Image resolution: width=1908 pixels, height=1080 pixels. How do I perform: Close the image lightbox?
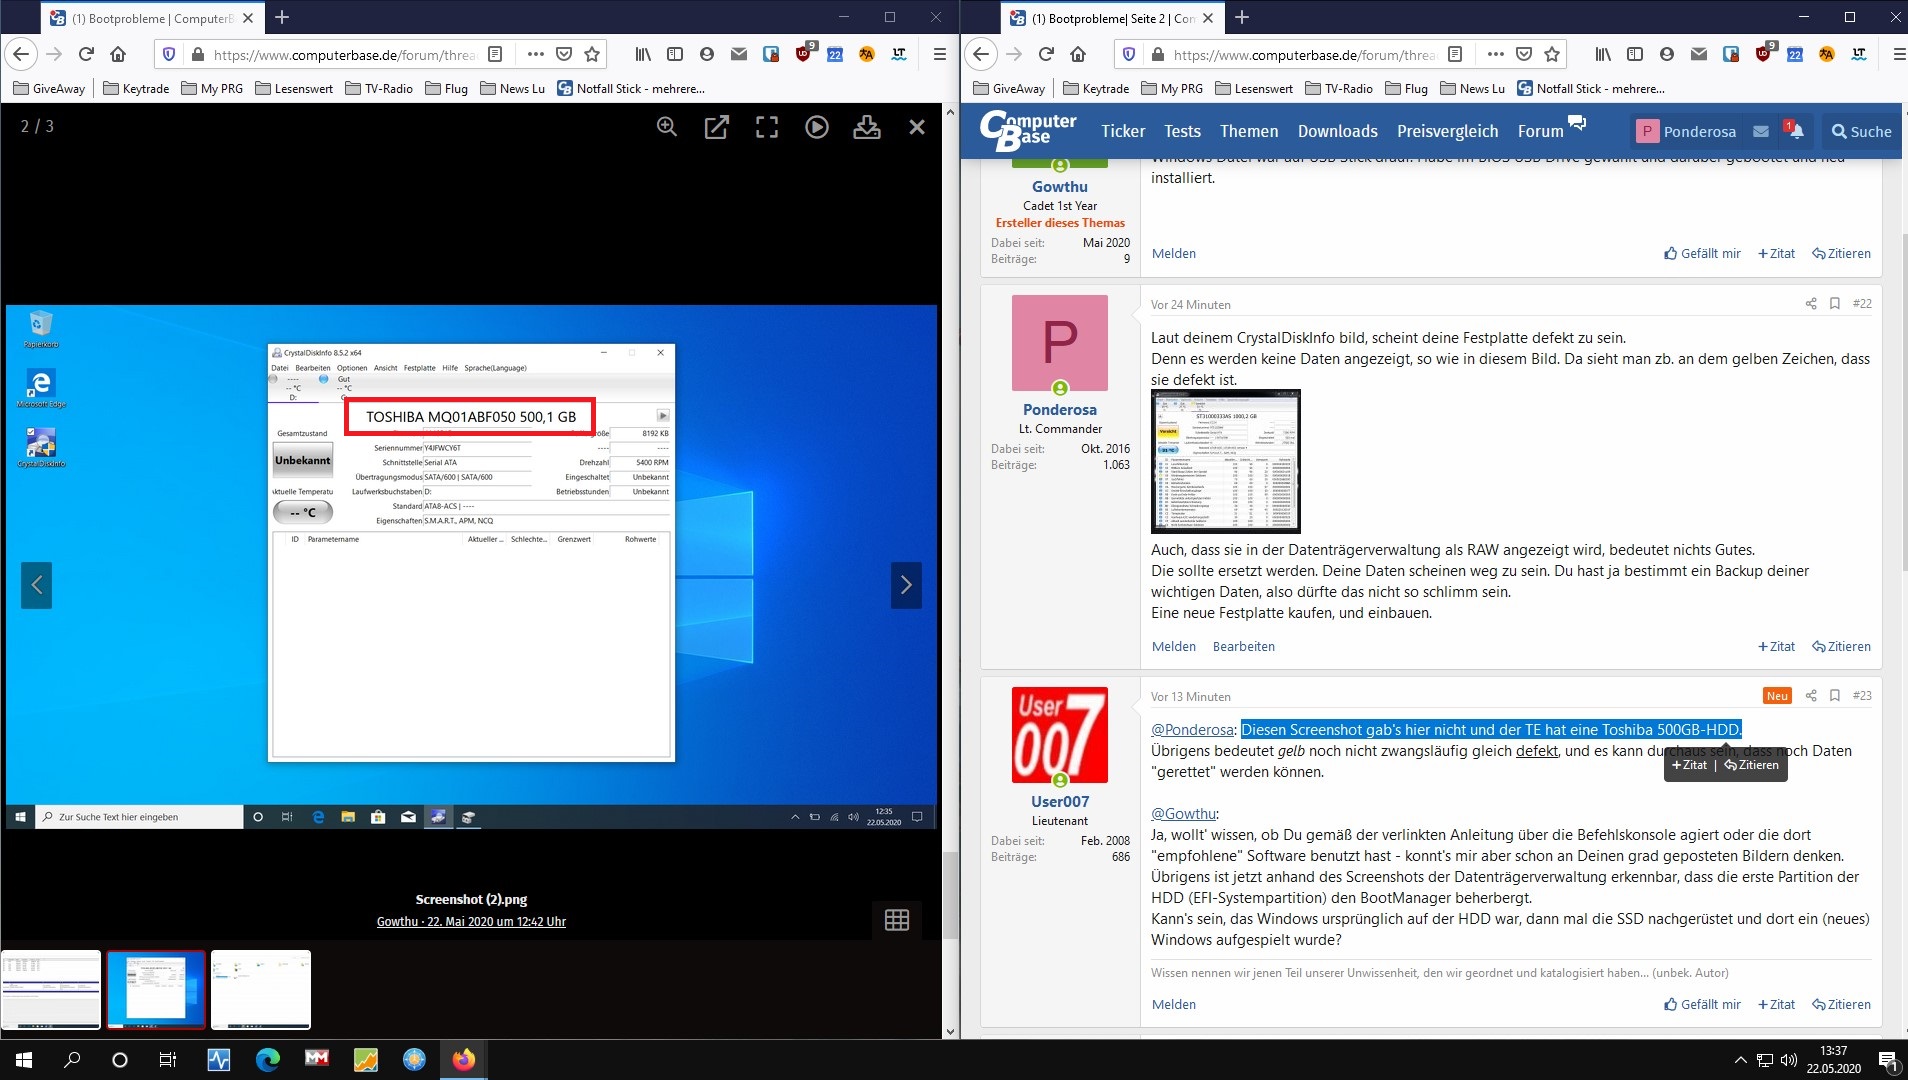coord(917,127)
